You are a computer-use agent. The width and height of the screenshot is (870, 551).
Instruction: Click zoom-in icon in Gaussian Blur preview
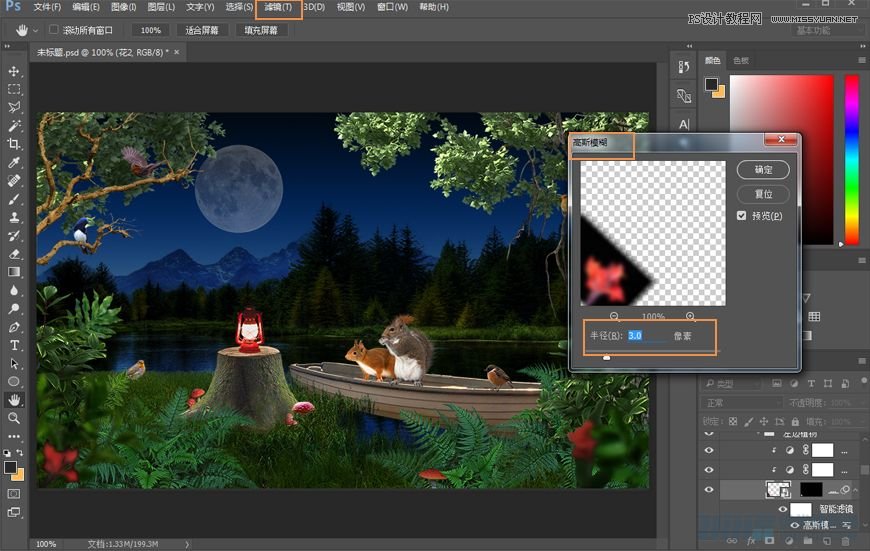click(690, 316)
